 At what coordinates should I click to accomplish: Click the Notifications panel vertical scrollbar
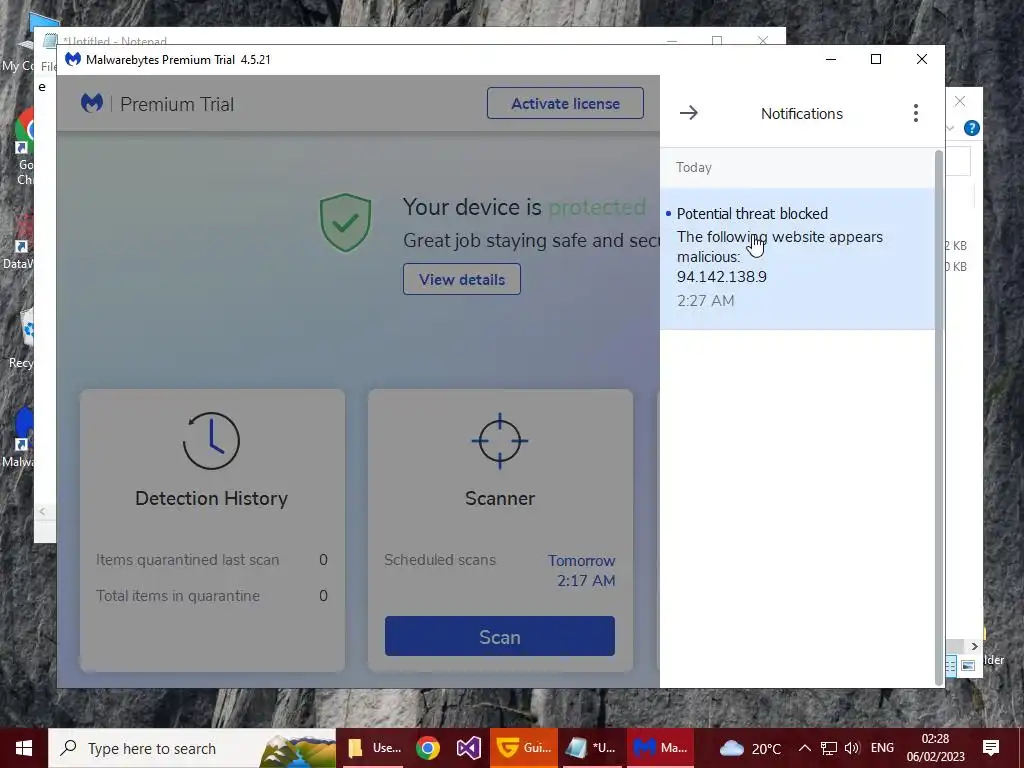(939, 418)
